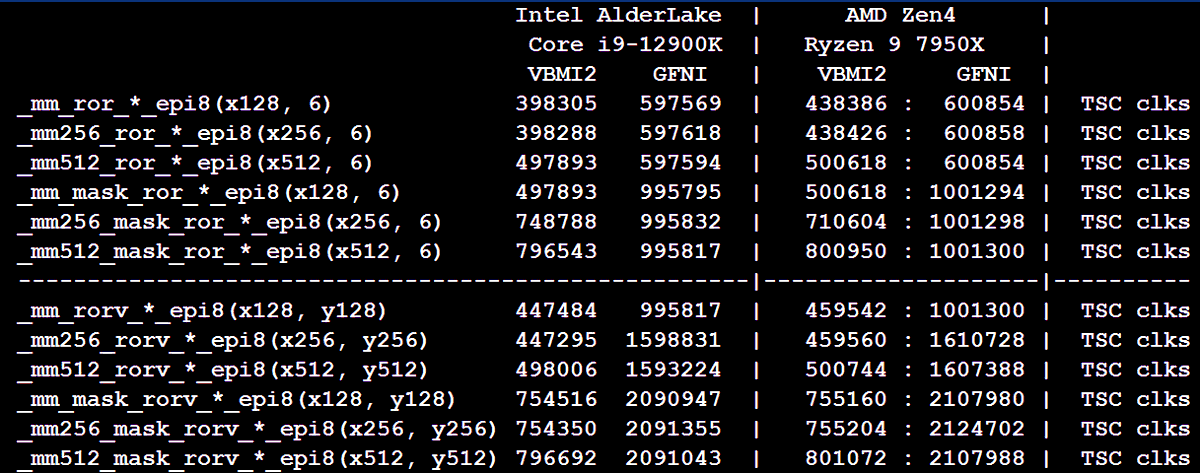Click the value 597569
The image size is (1200, 473).
tap(680, 103)
